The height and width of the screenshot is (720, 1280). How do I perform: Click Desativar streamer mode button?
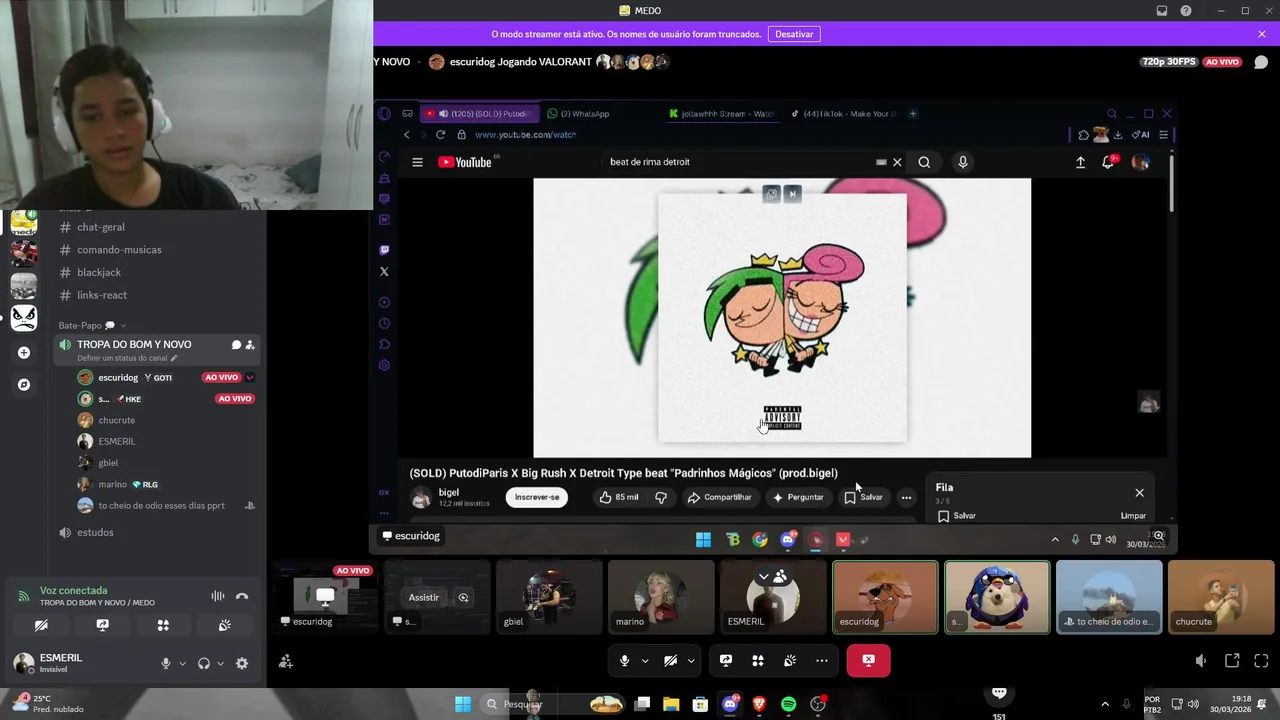794,34
